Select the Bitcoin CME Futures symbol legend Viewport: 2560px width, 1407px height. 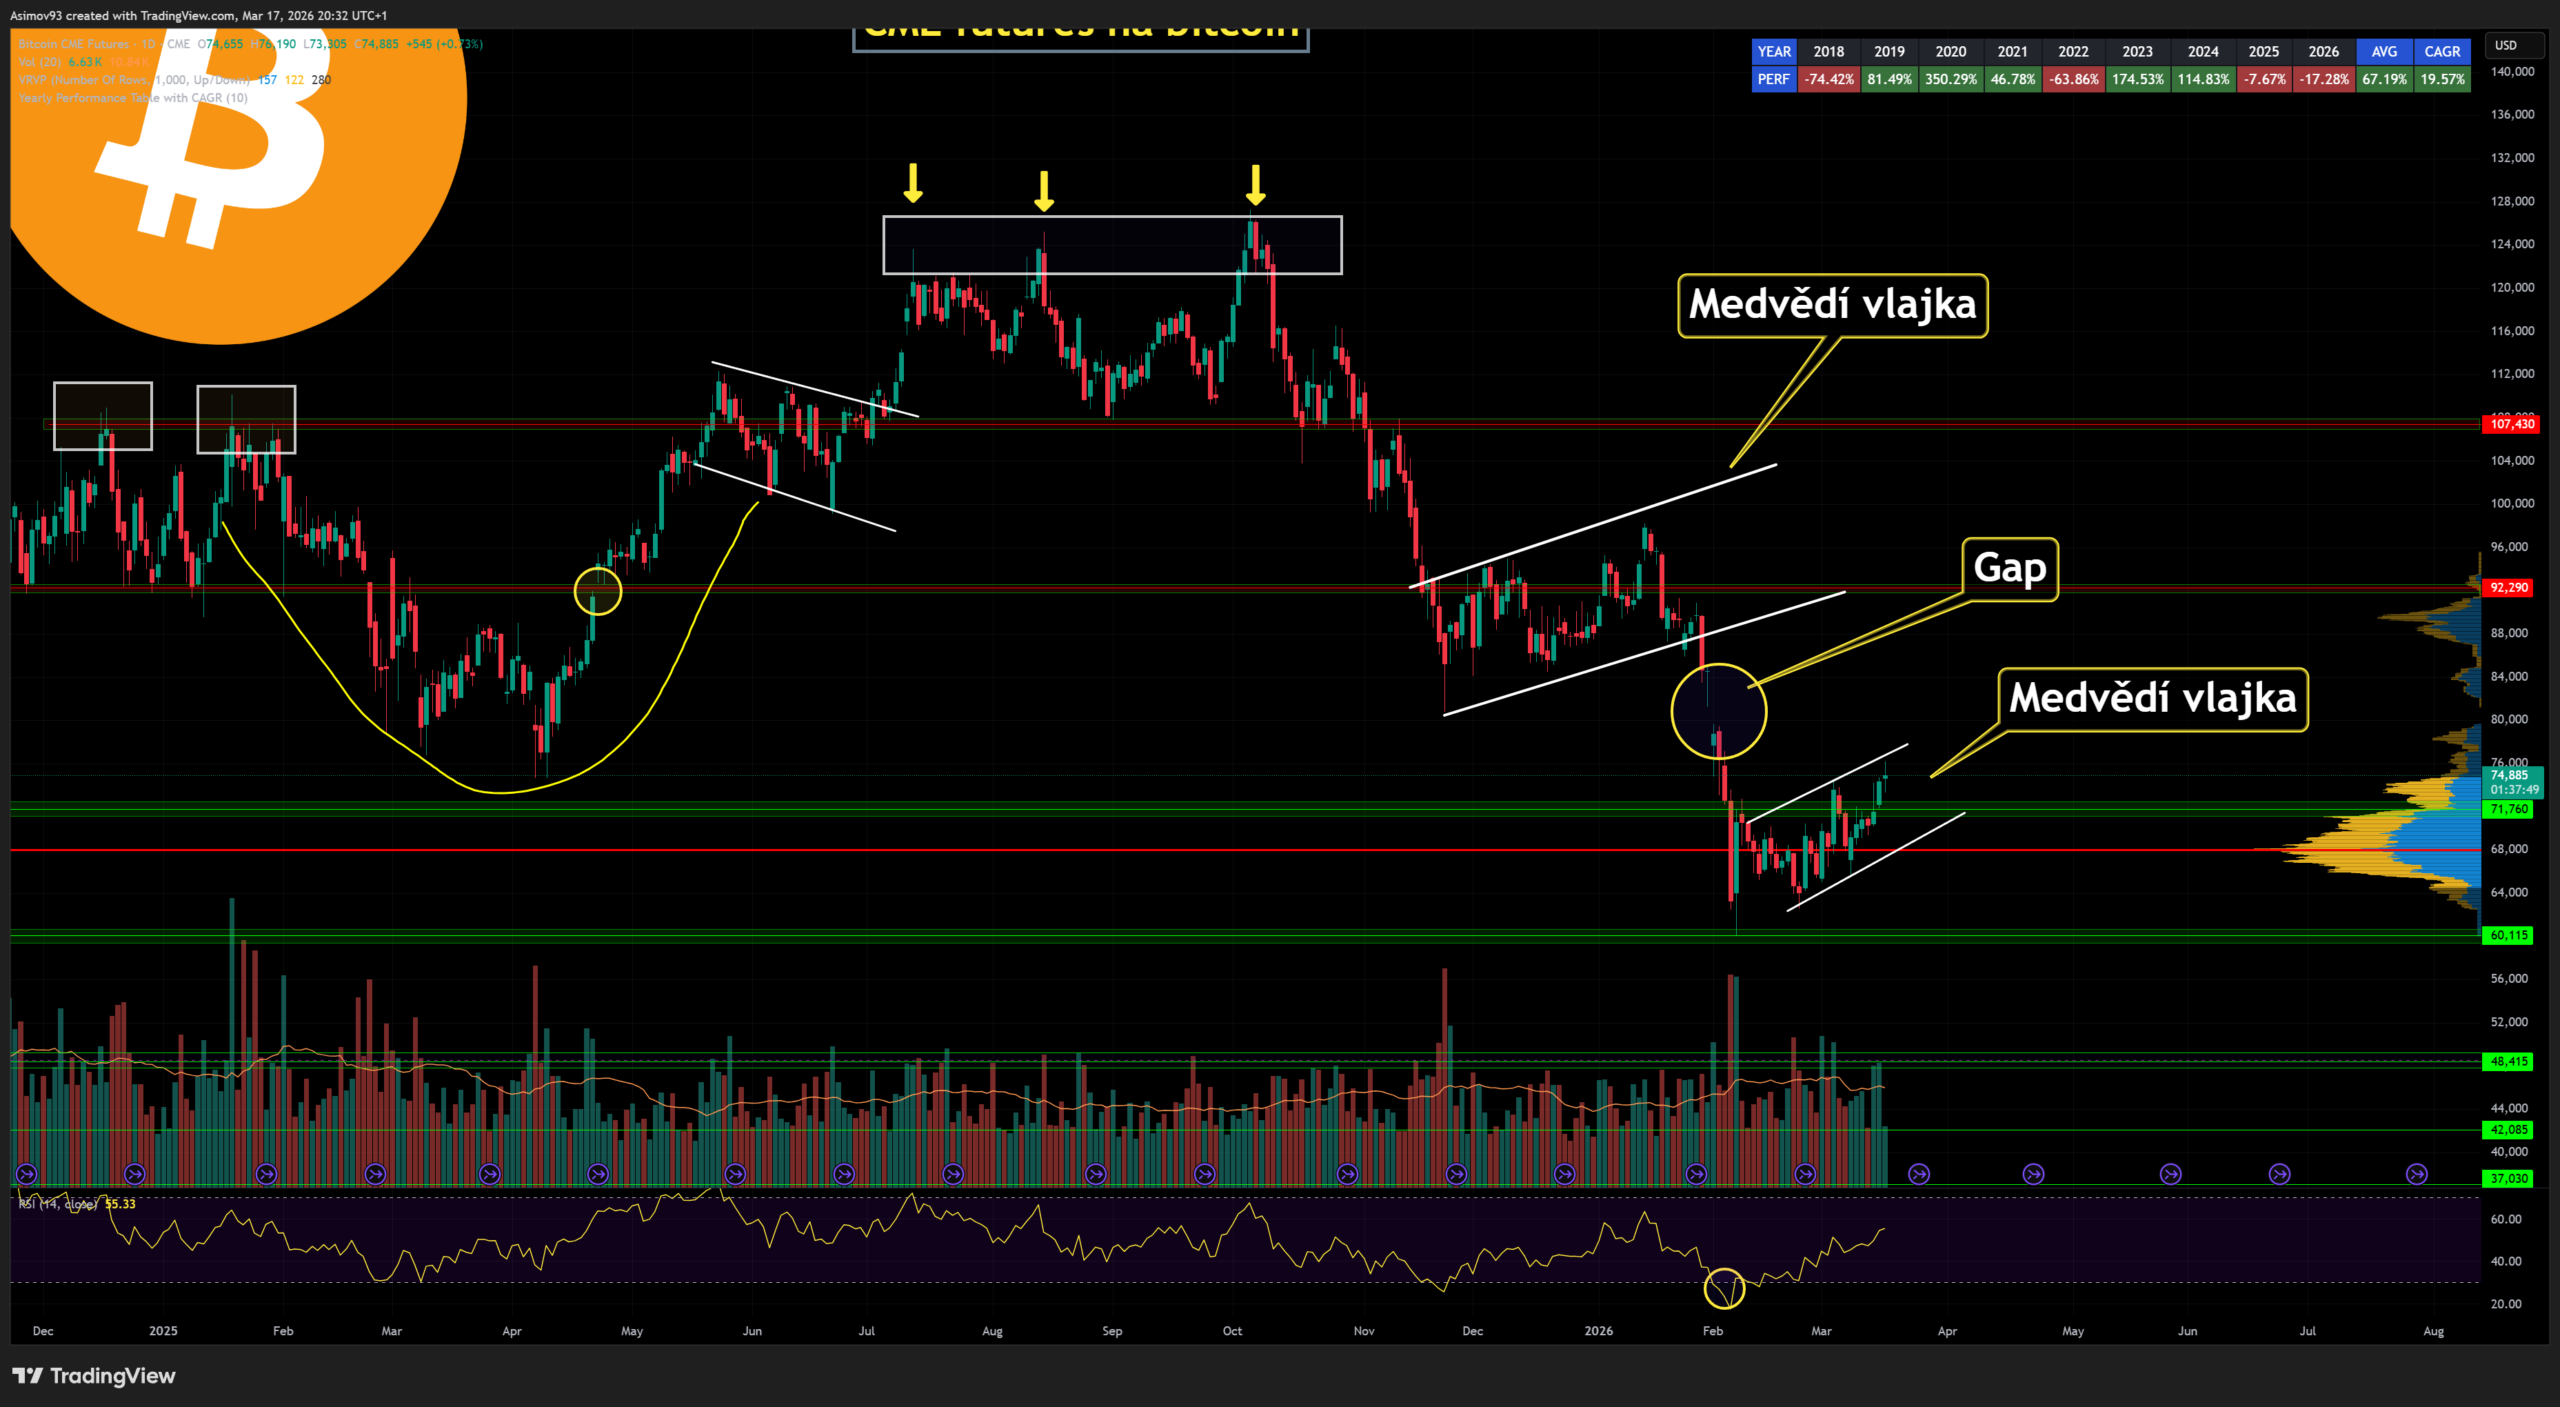tap(104, 44)
